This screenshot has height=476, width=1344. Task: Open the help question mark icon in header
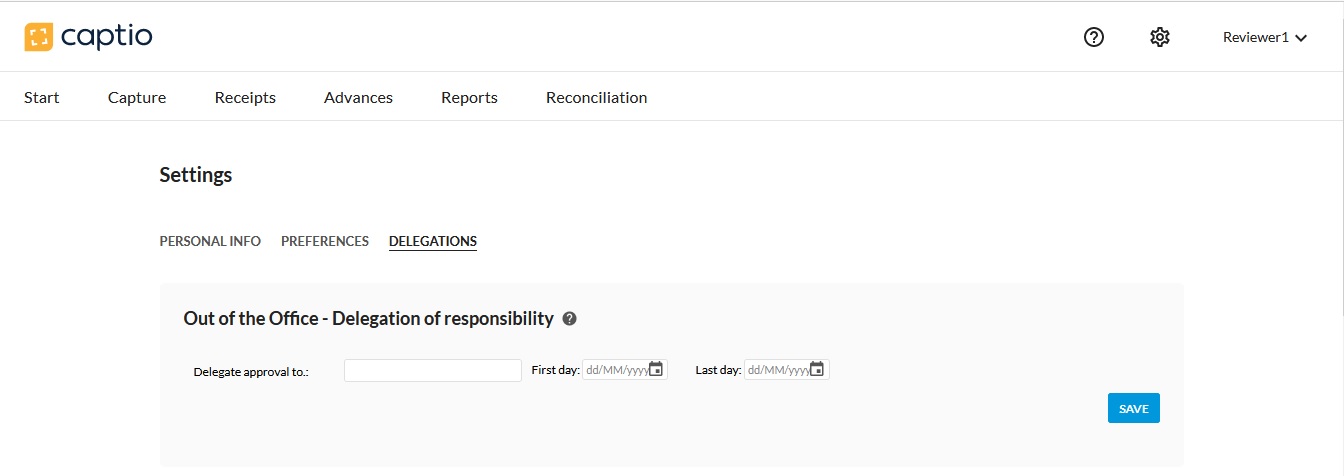click(1094, 38)
